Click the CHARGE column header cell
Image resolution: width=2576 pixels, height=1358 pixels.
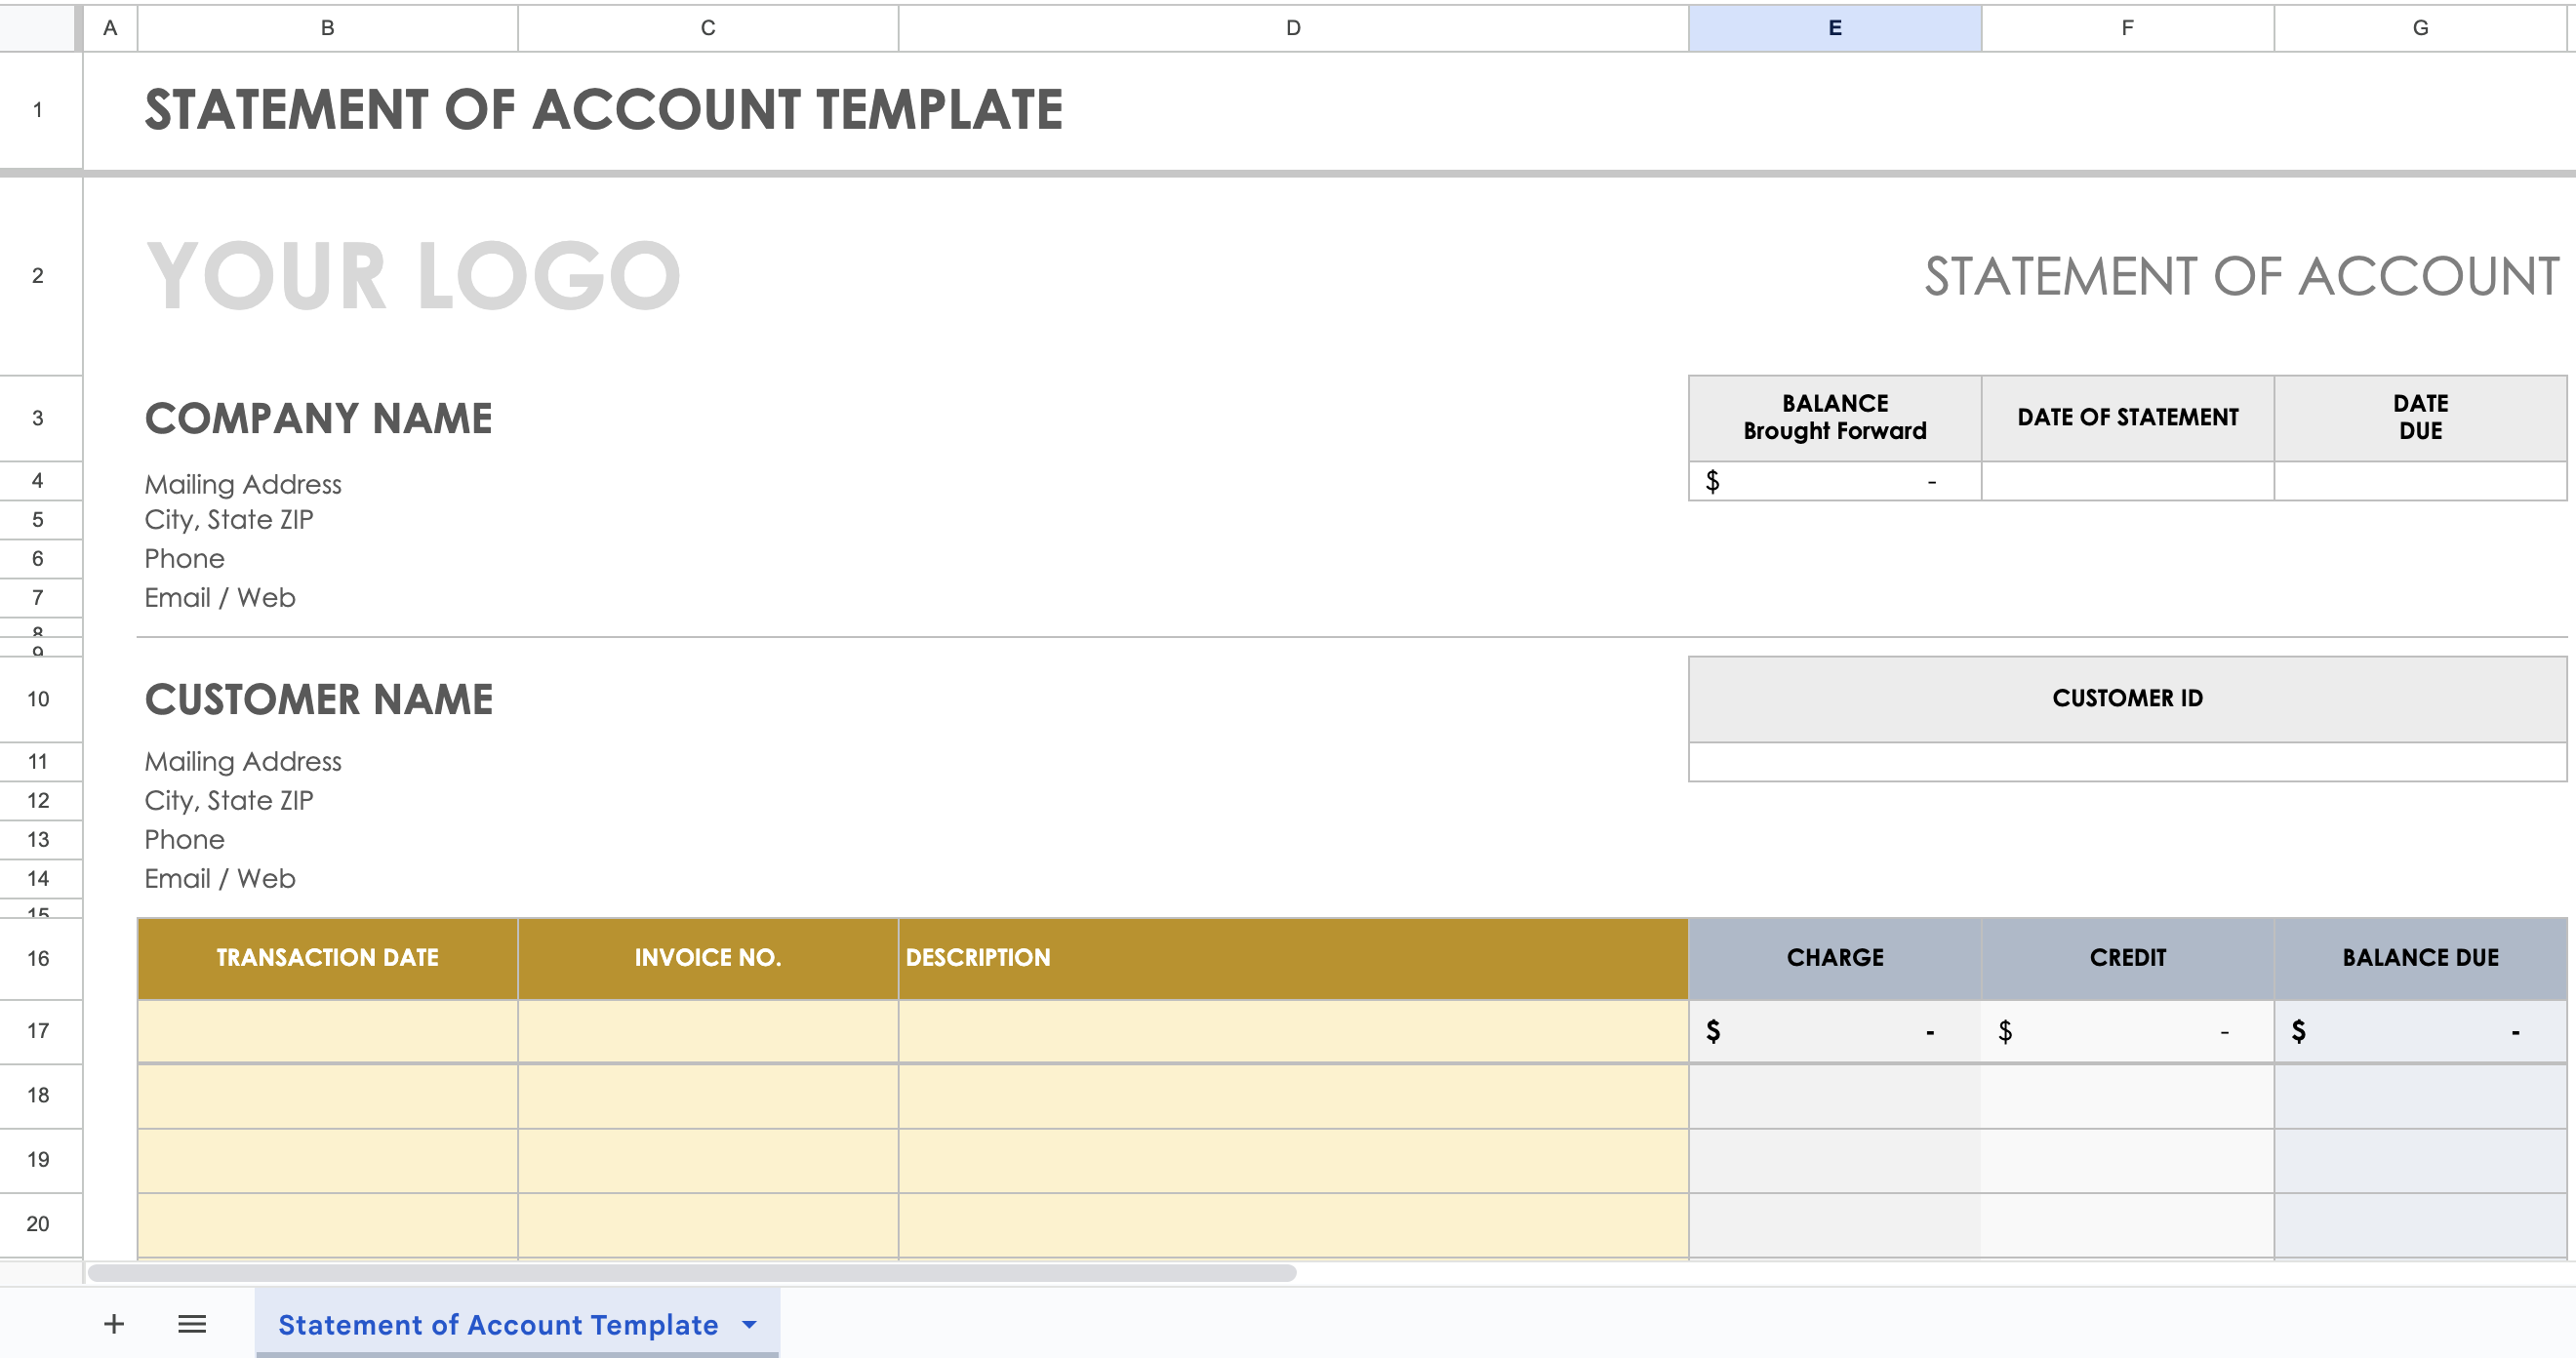click(1834, 957)
